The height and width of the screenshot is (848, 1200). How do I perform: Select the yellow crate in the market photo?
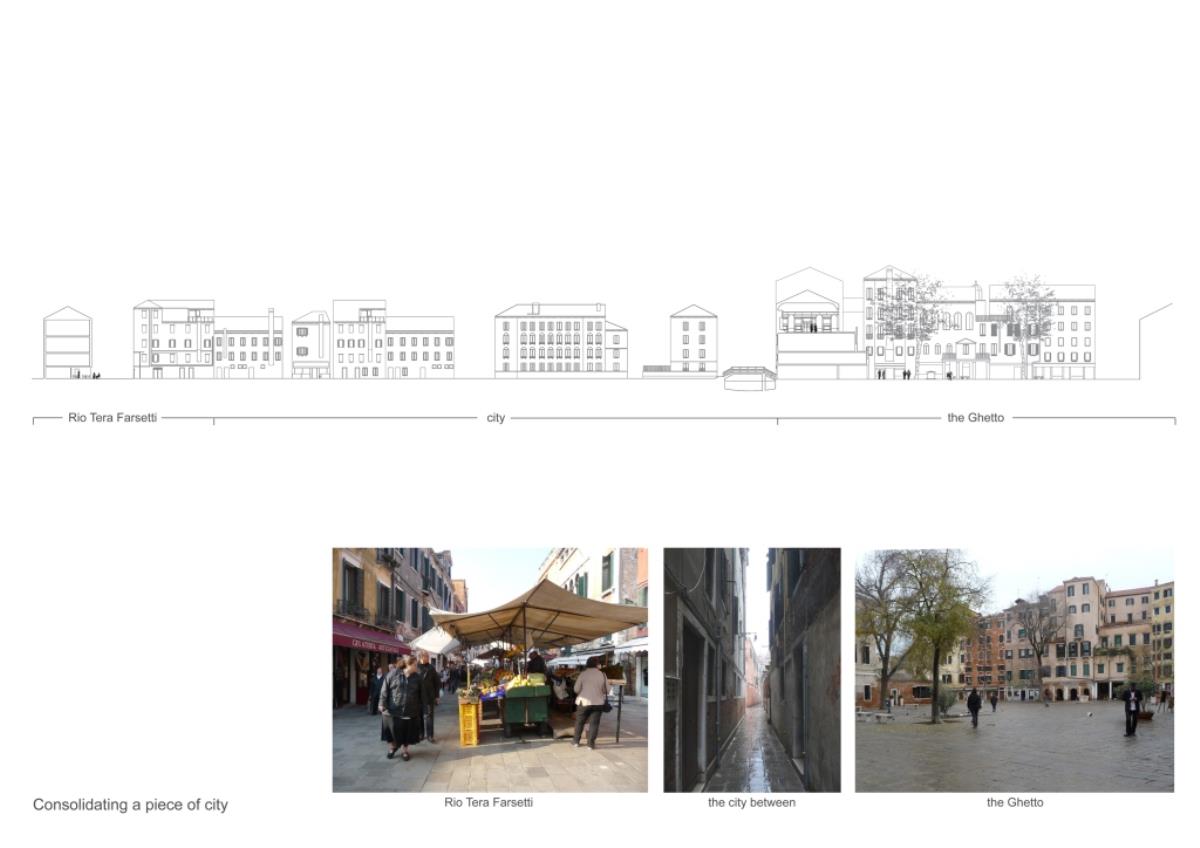pyautogui.click(x=468, y=722)
